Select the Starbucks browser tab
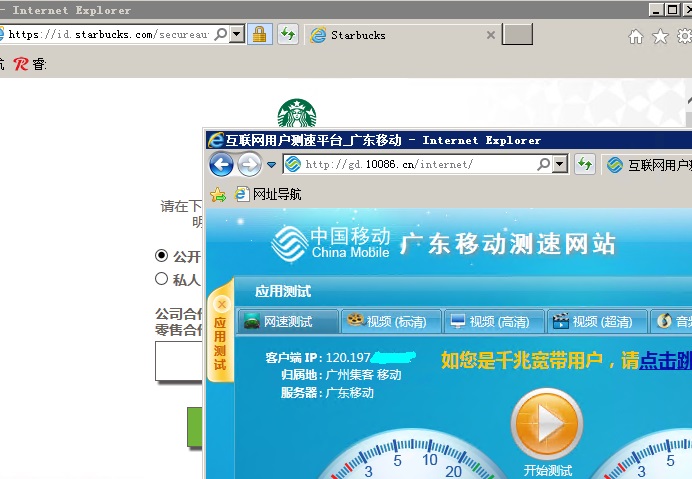 click(x=402, y=35)
